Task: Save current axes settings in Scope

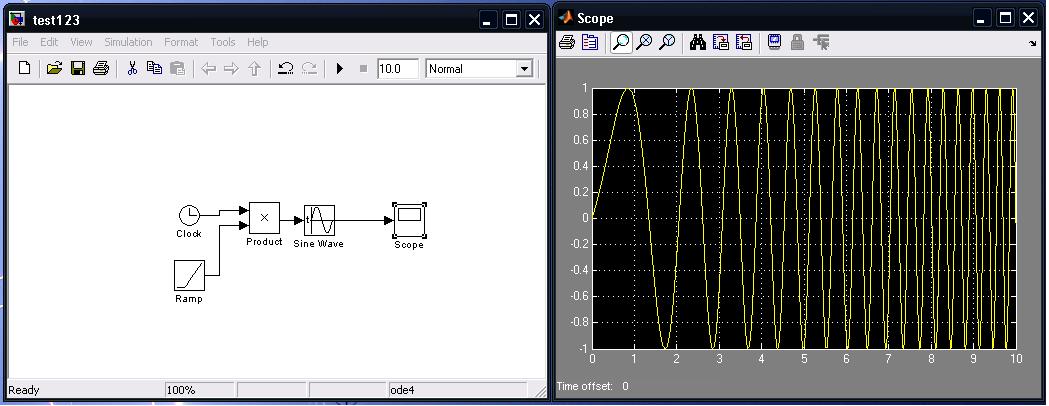Action: (721, 43)
